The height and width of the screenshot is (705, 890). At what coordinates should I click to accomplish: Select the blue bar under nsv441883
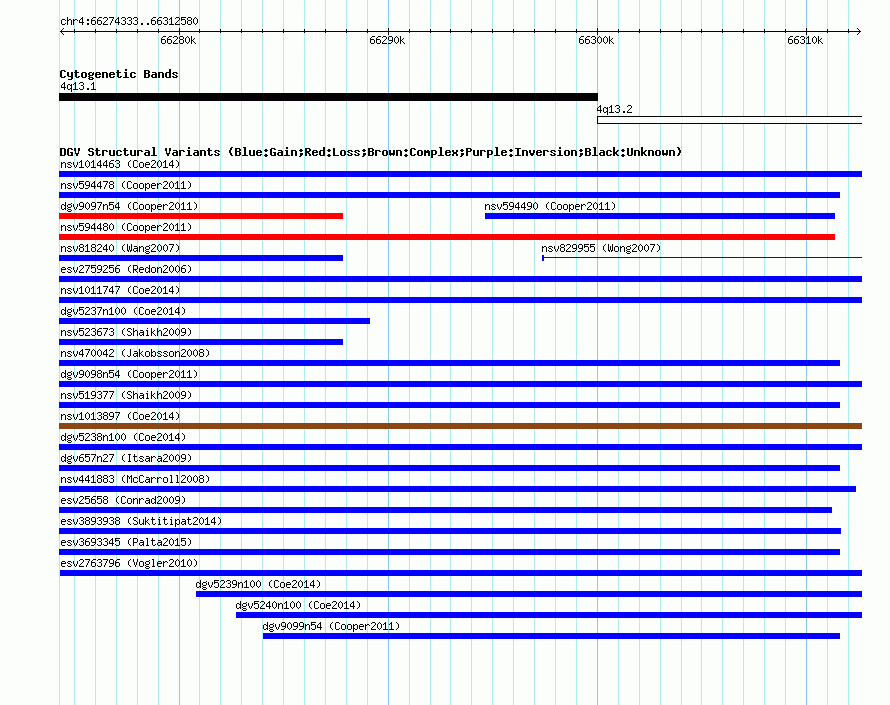[457, 489]
